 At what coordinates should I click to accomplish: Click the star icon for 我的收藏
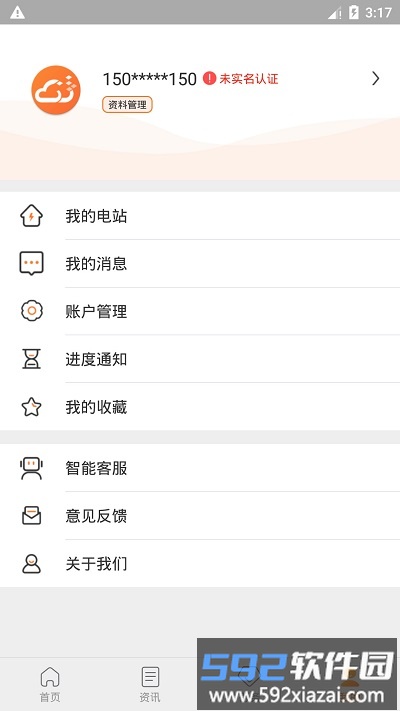click(x=31, y=407)
